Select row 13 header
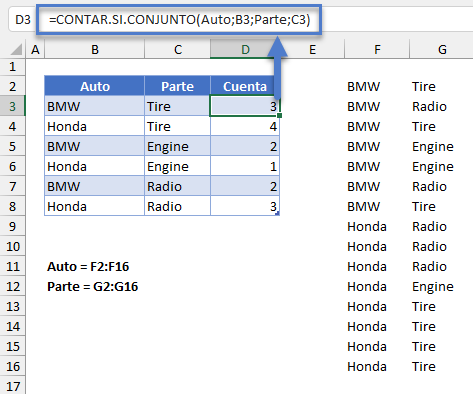 tap(13, 306)
